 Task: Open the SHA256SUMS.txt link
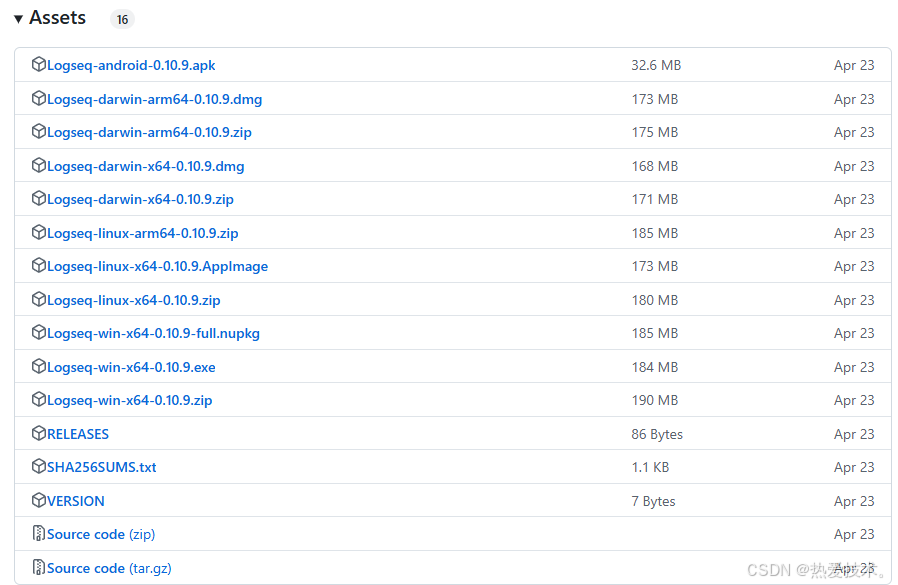pyautogui.click(x=101, y=468)
